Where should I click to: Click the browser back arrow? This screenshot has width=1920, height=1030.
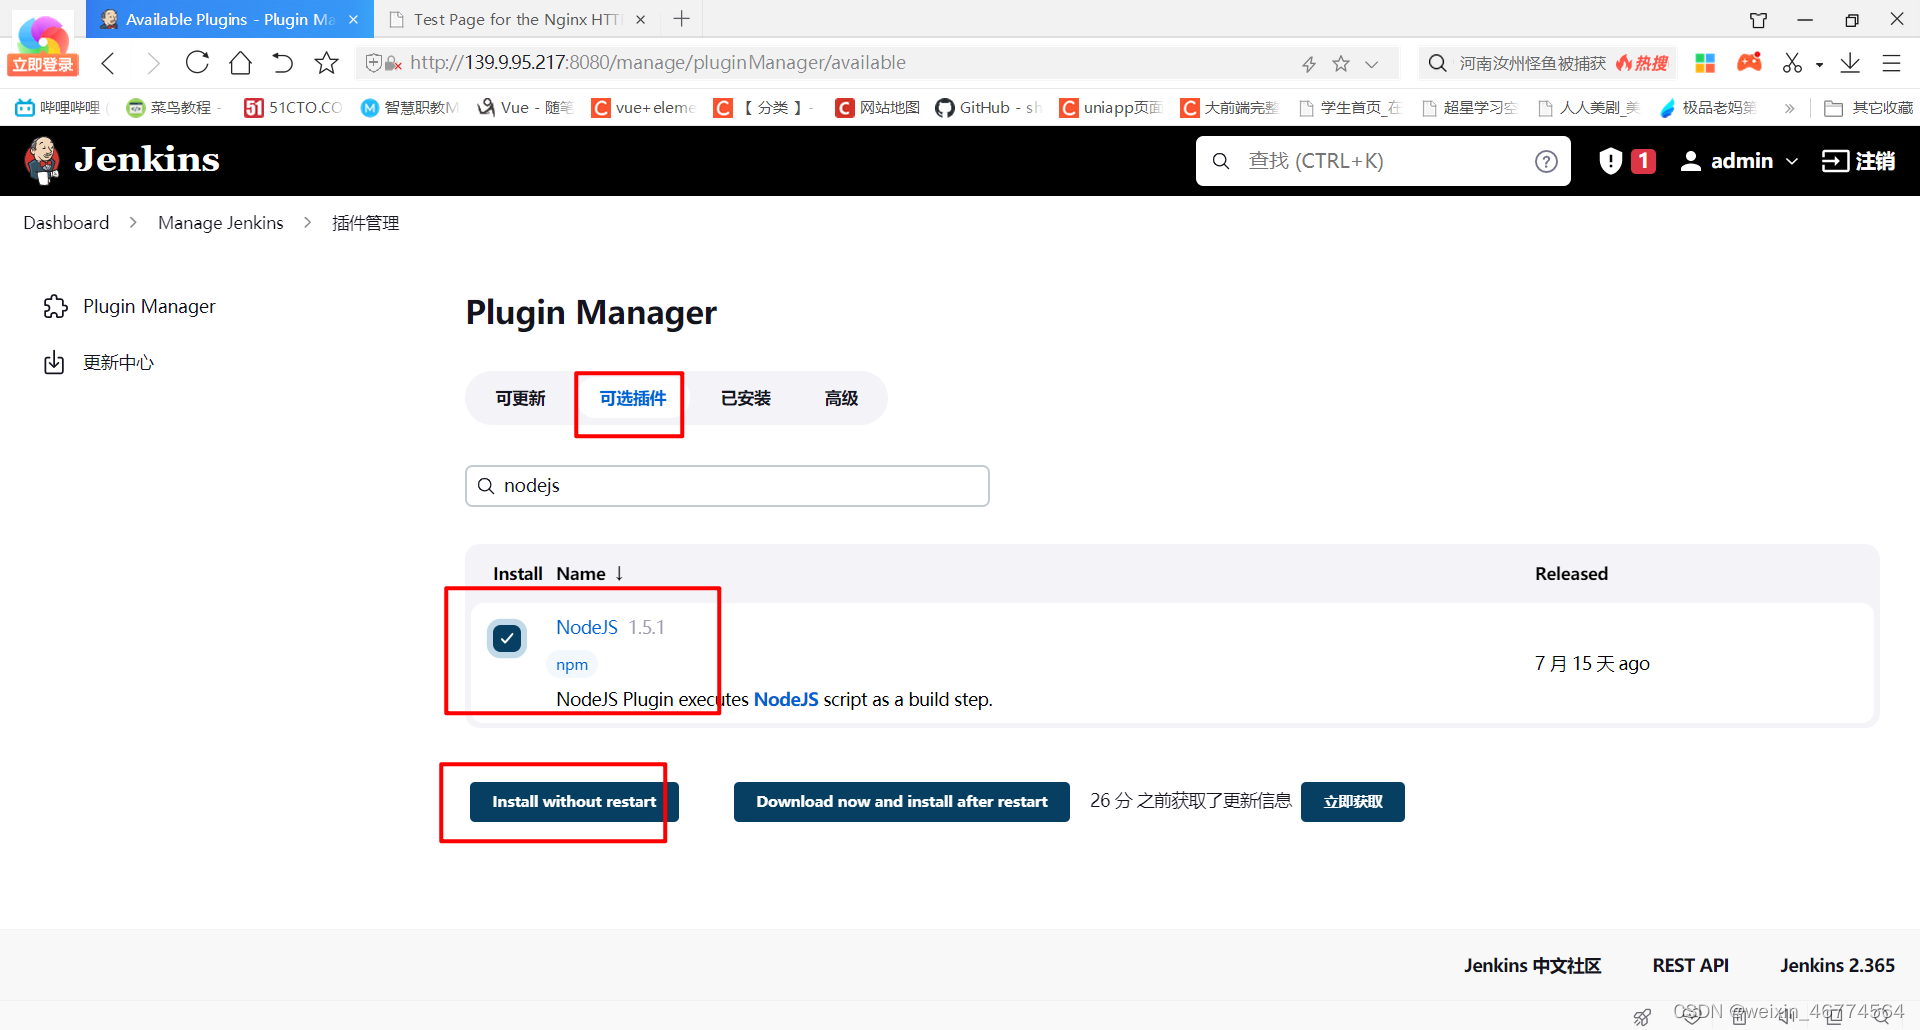point(109,63)
